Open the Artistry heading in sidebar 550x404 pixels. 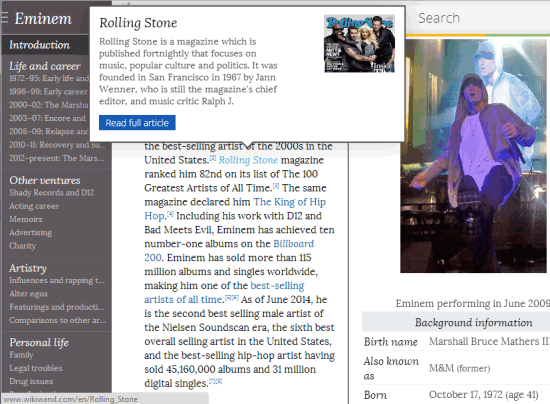28,268
